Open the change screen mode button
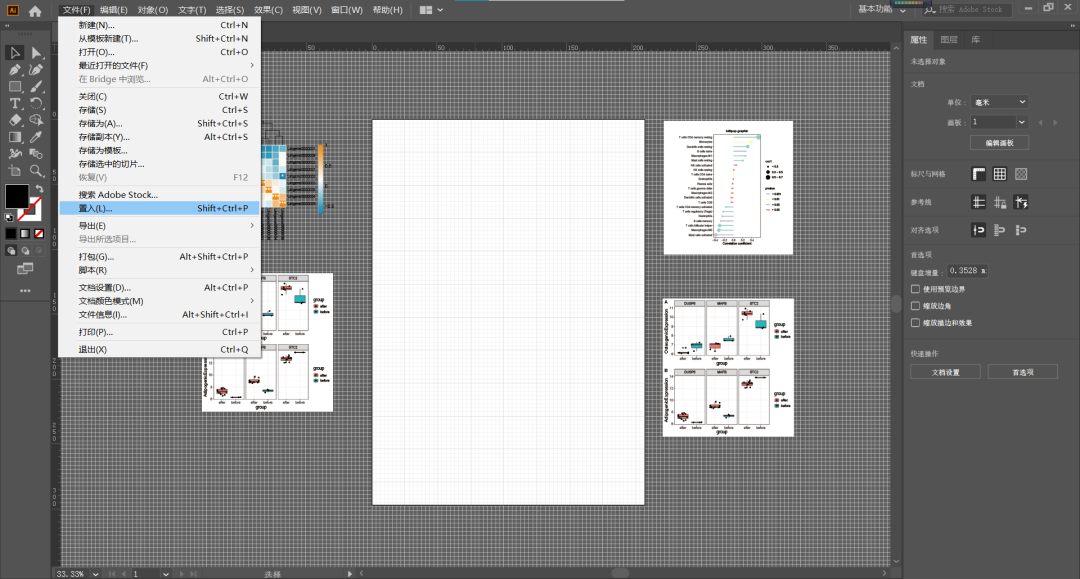This screenshot has width=1080, height=579. click(x=25, y=269)
